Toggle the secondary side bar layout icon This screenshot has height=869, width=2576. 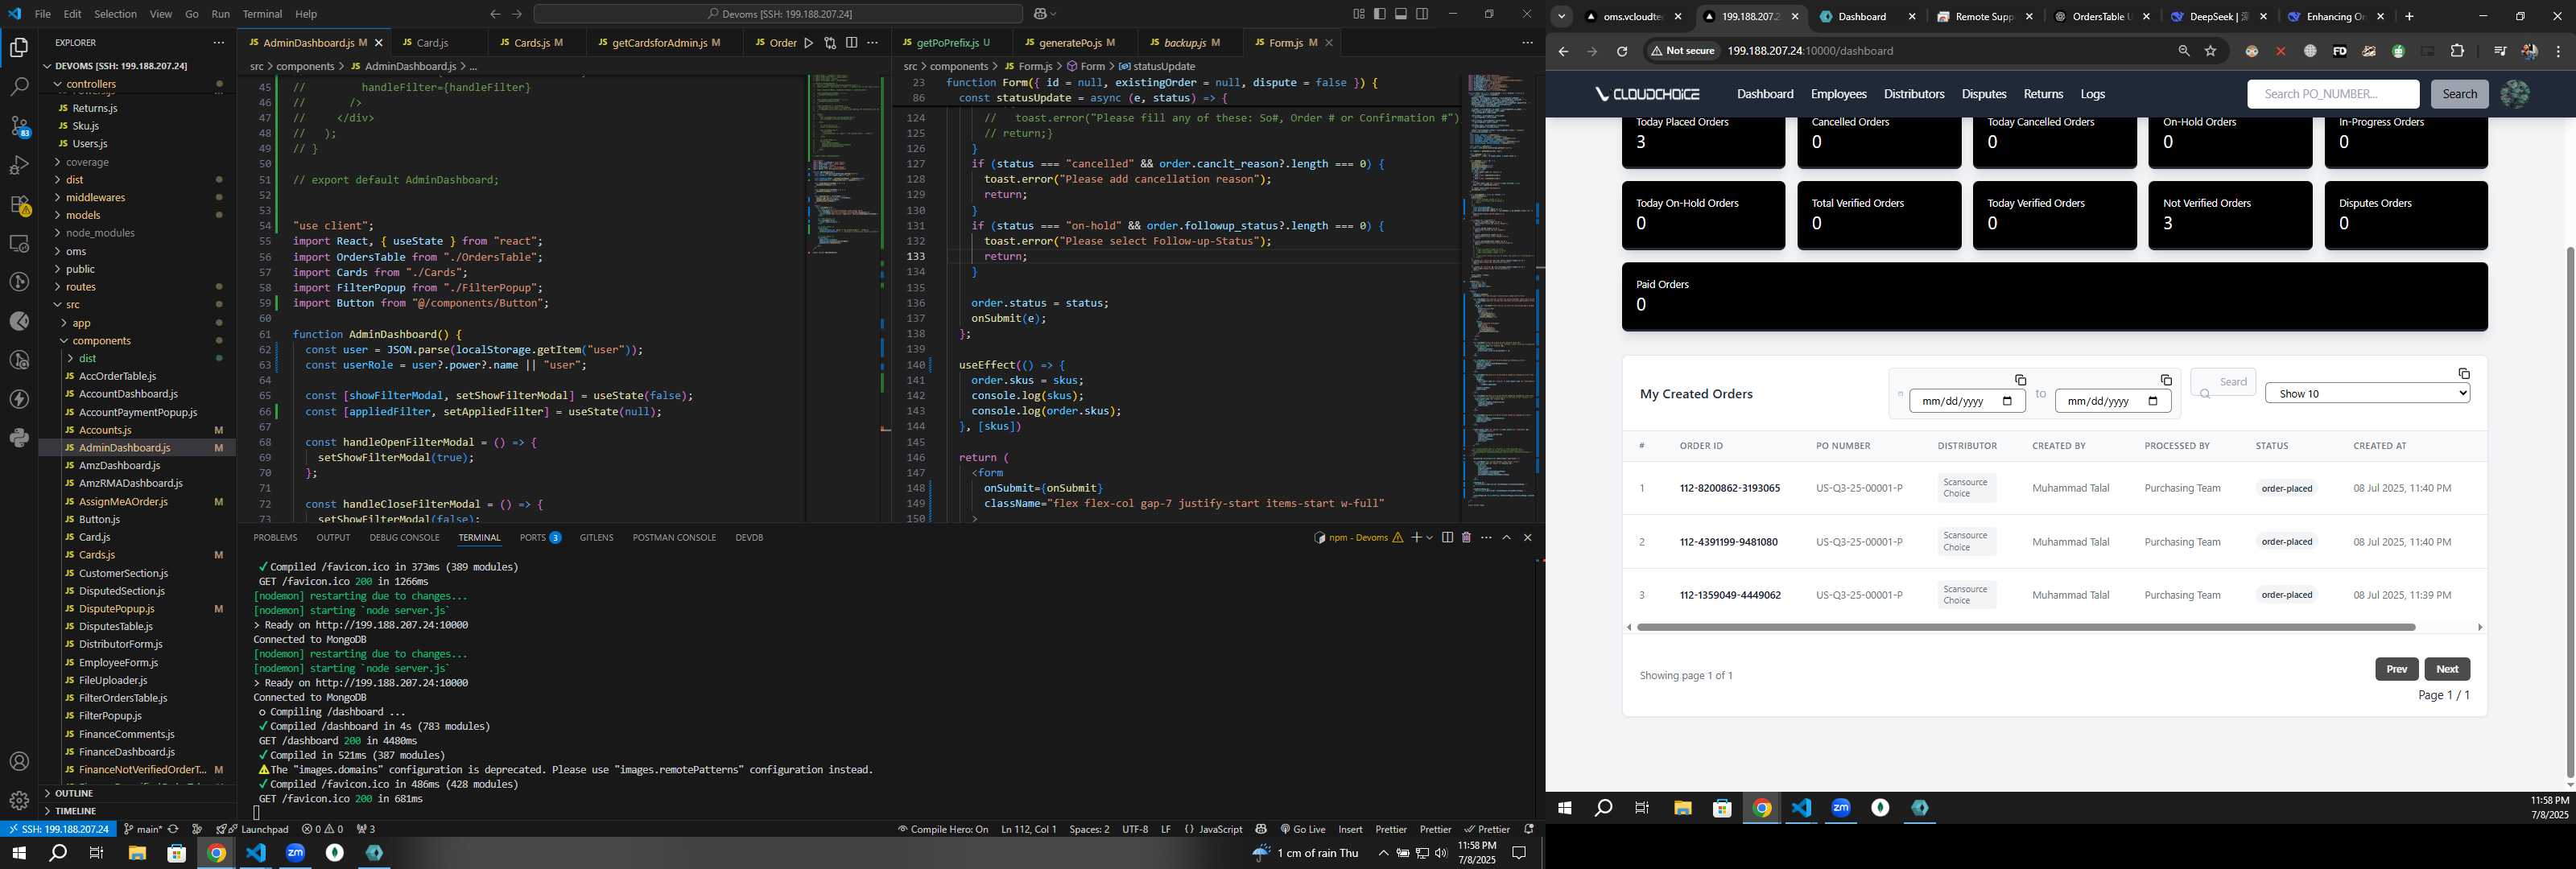point(1422,14)
